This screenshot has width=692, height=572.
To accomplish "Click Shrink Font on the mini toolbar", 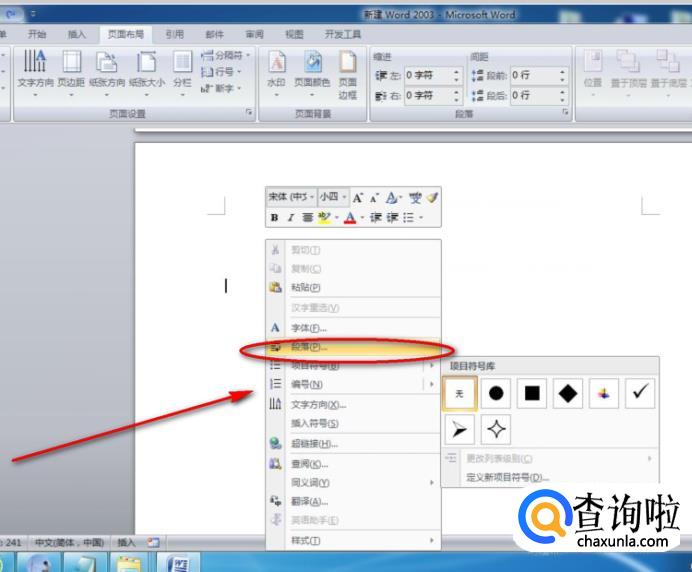I will point(374,199).
